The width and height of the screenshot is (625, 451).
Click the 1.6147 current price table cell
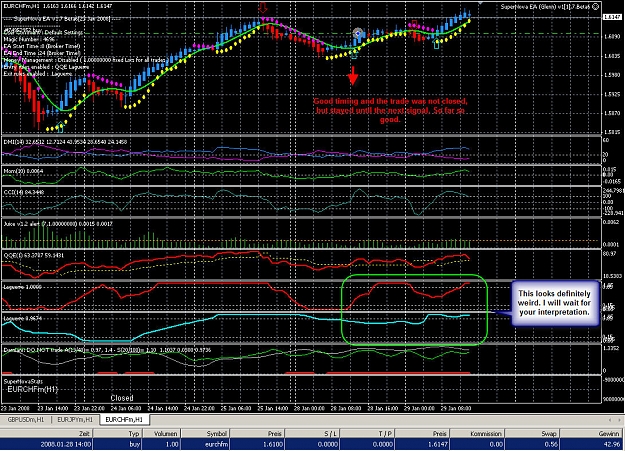tap(438, 444)
